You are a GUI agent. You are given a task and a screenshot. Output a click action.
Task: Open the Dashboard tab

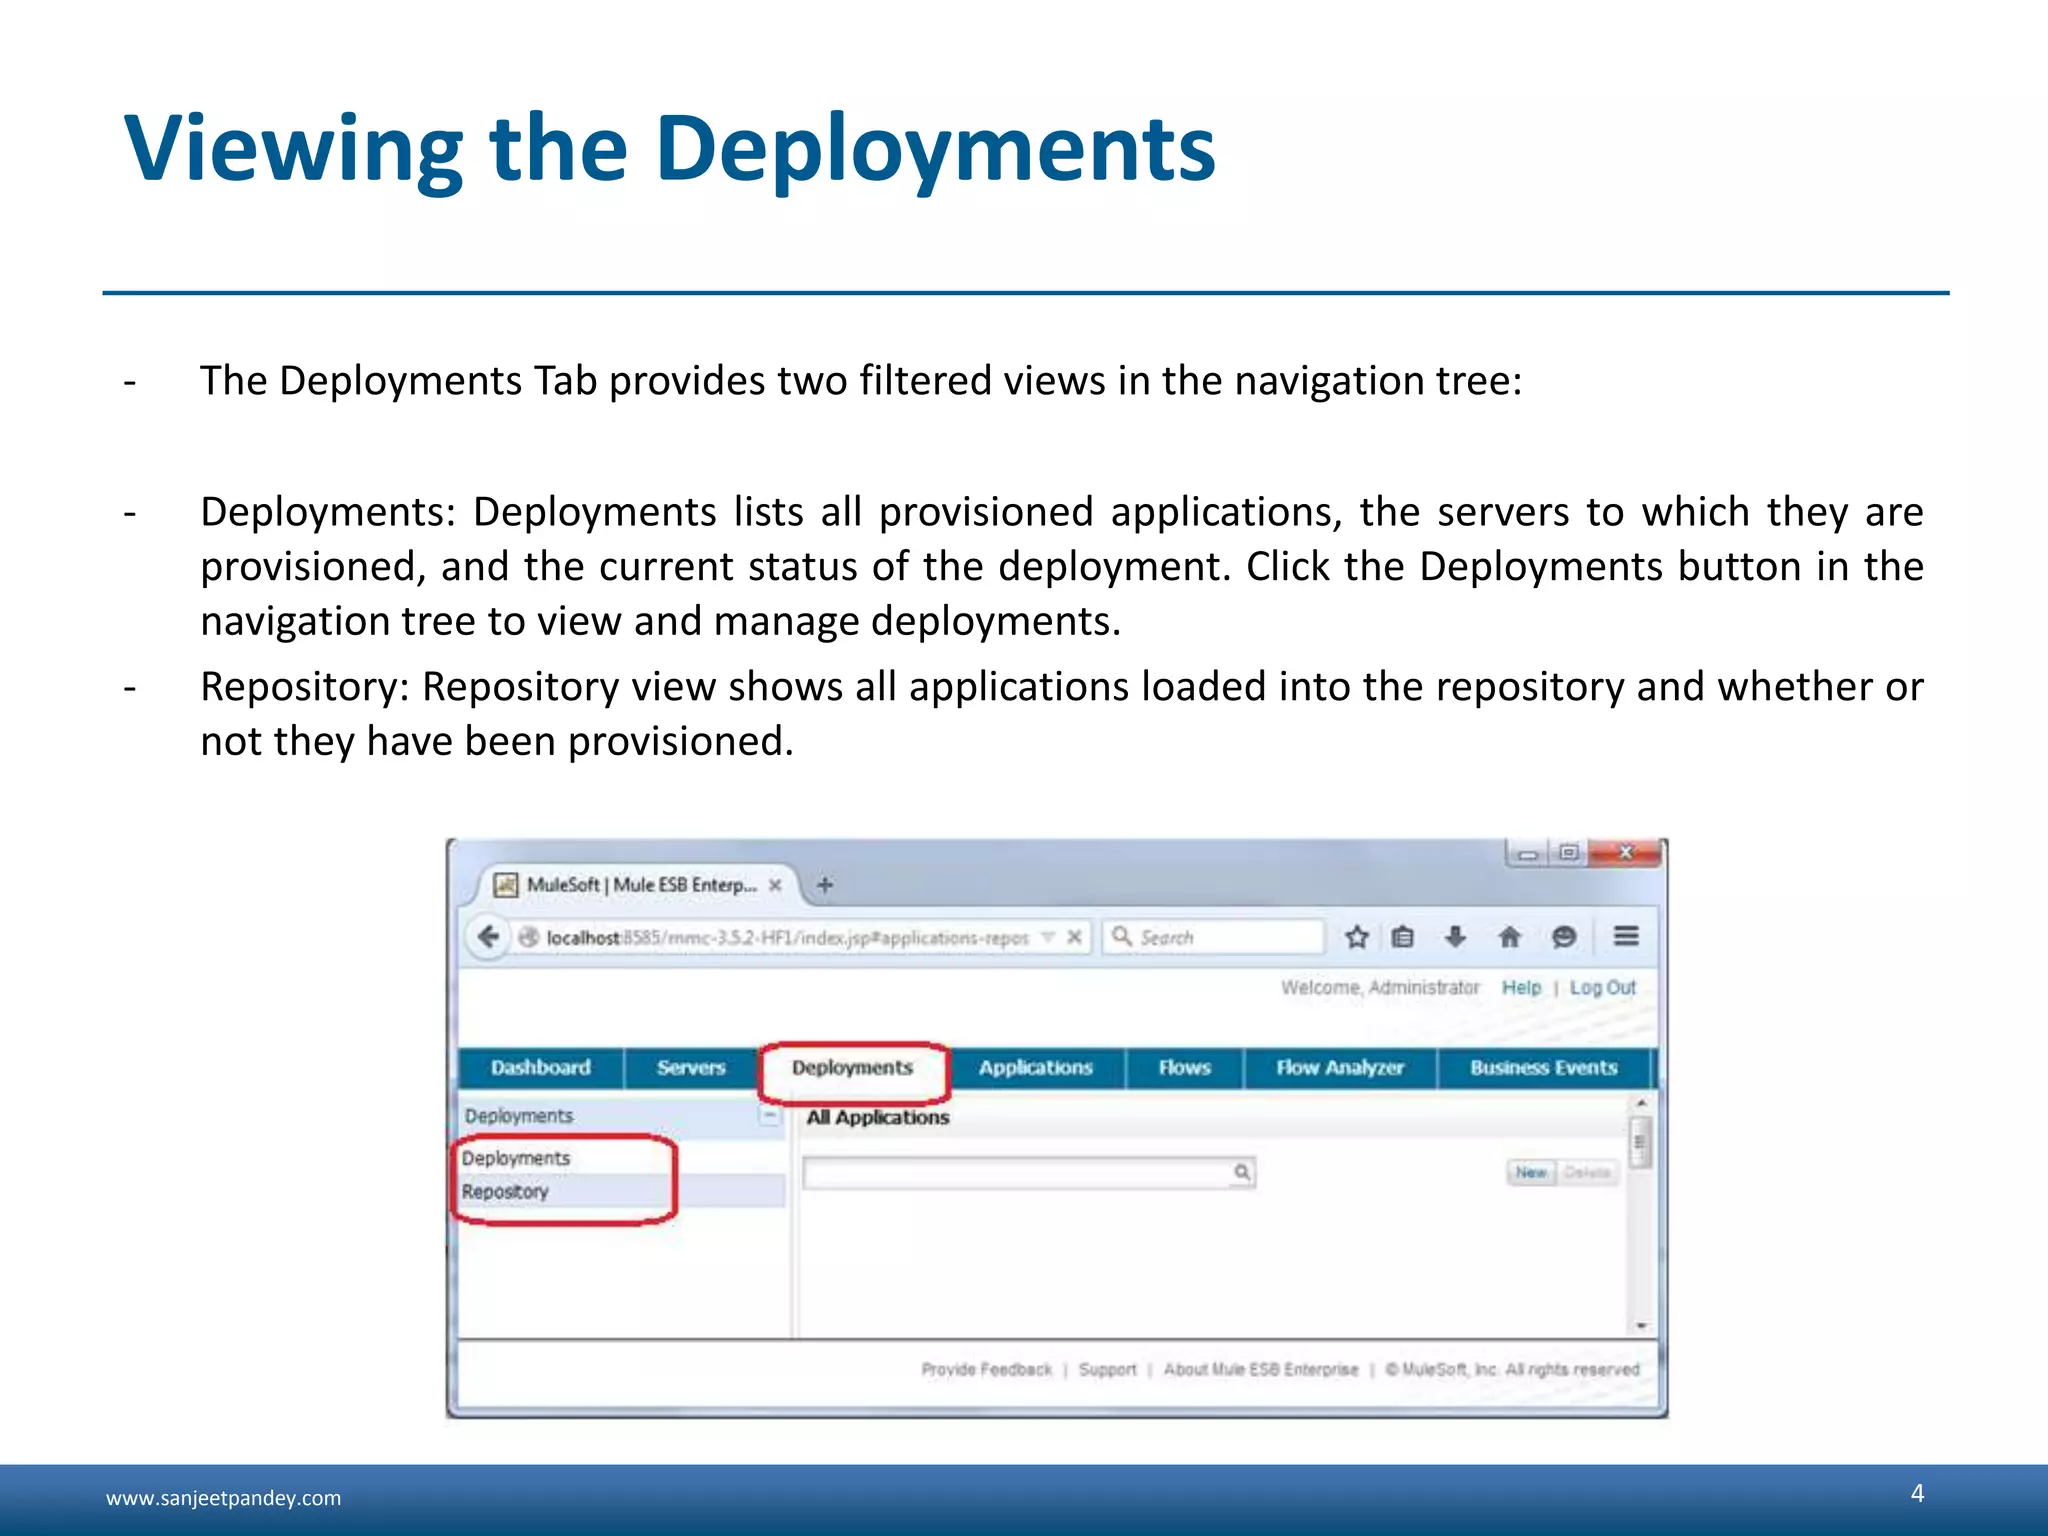coord(541,1068)
